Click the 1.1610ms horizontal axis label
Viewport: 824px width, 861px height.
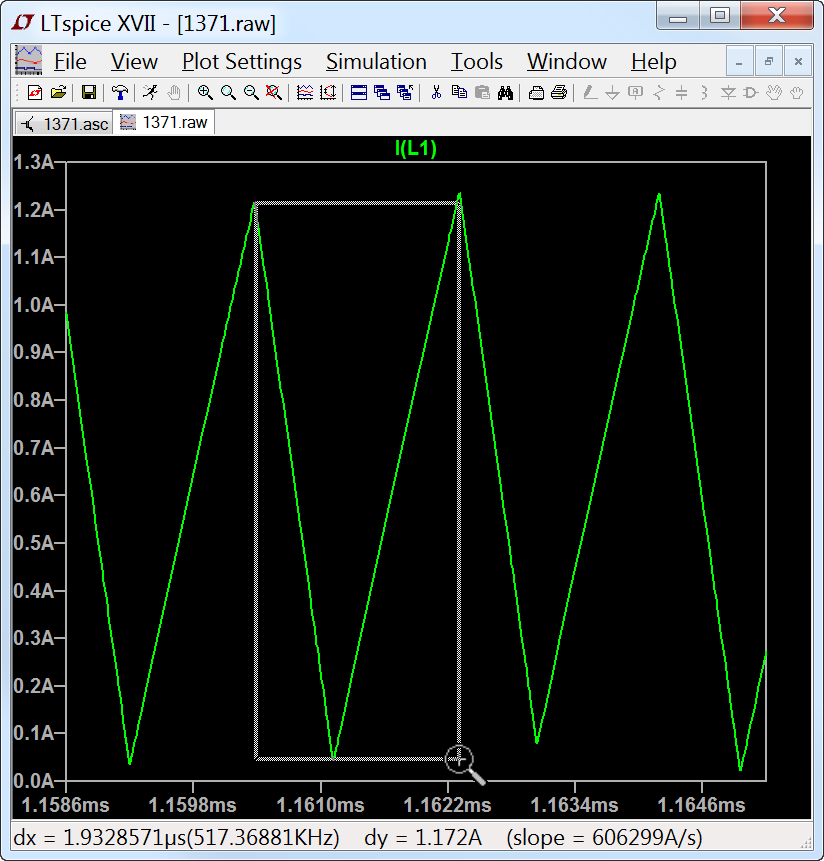(x=321, y=805)
